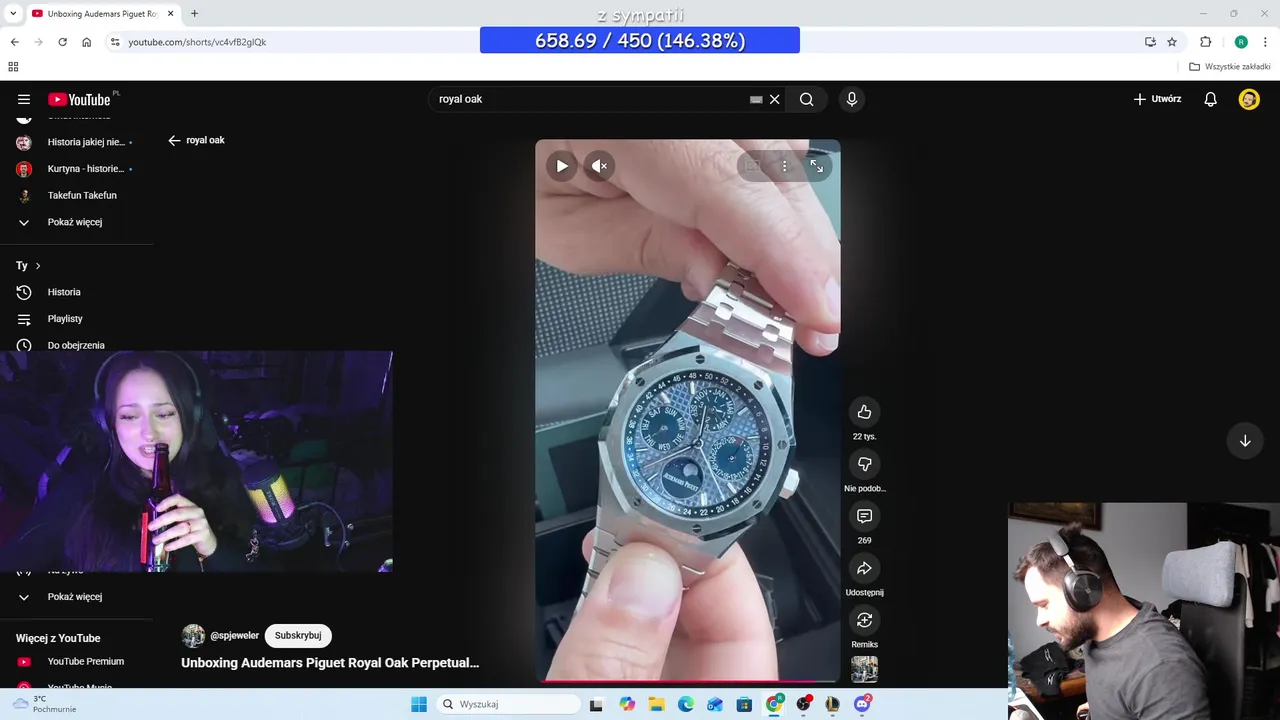
Task: Dislike the Short with thumbs down
Action: [864, 464]
